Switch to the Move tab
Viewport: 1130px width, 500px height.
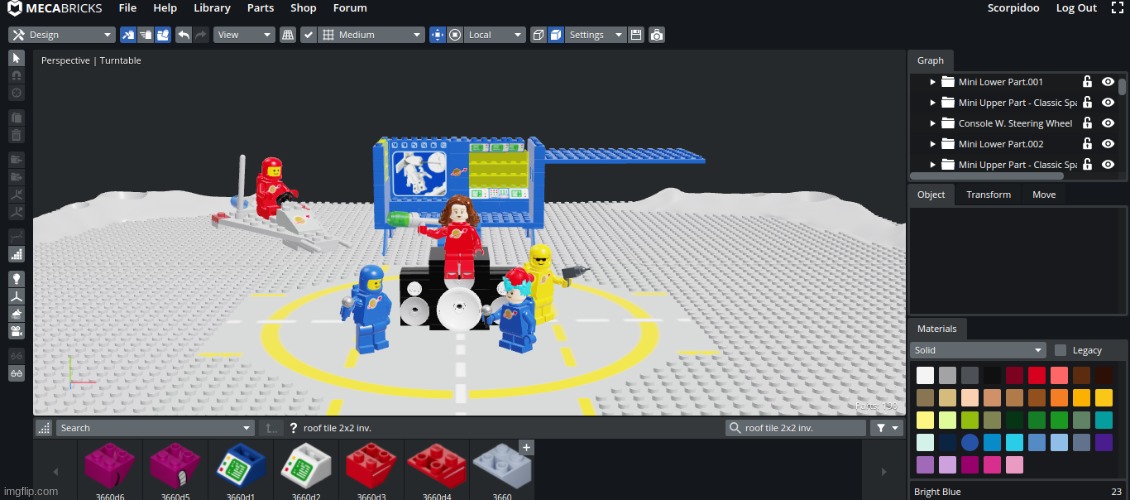click(x=1044, y=195)
